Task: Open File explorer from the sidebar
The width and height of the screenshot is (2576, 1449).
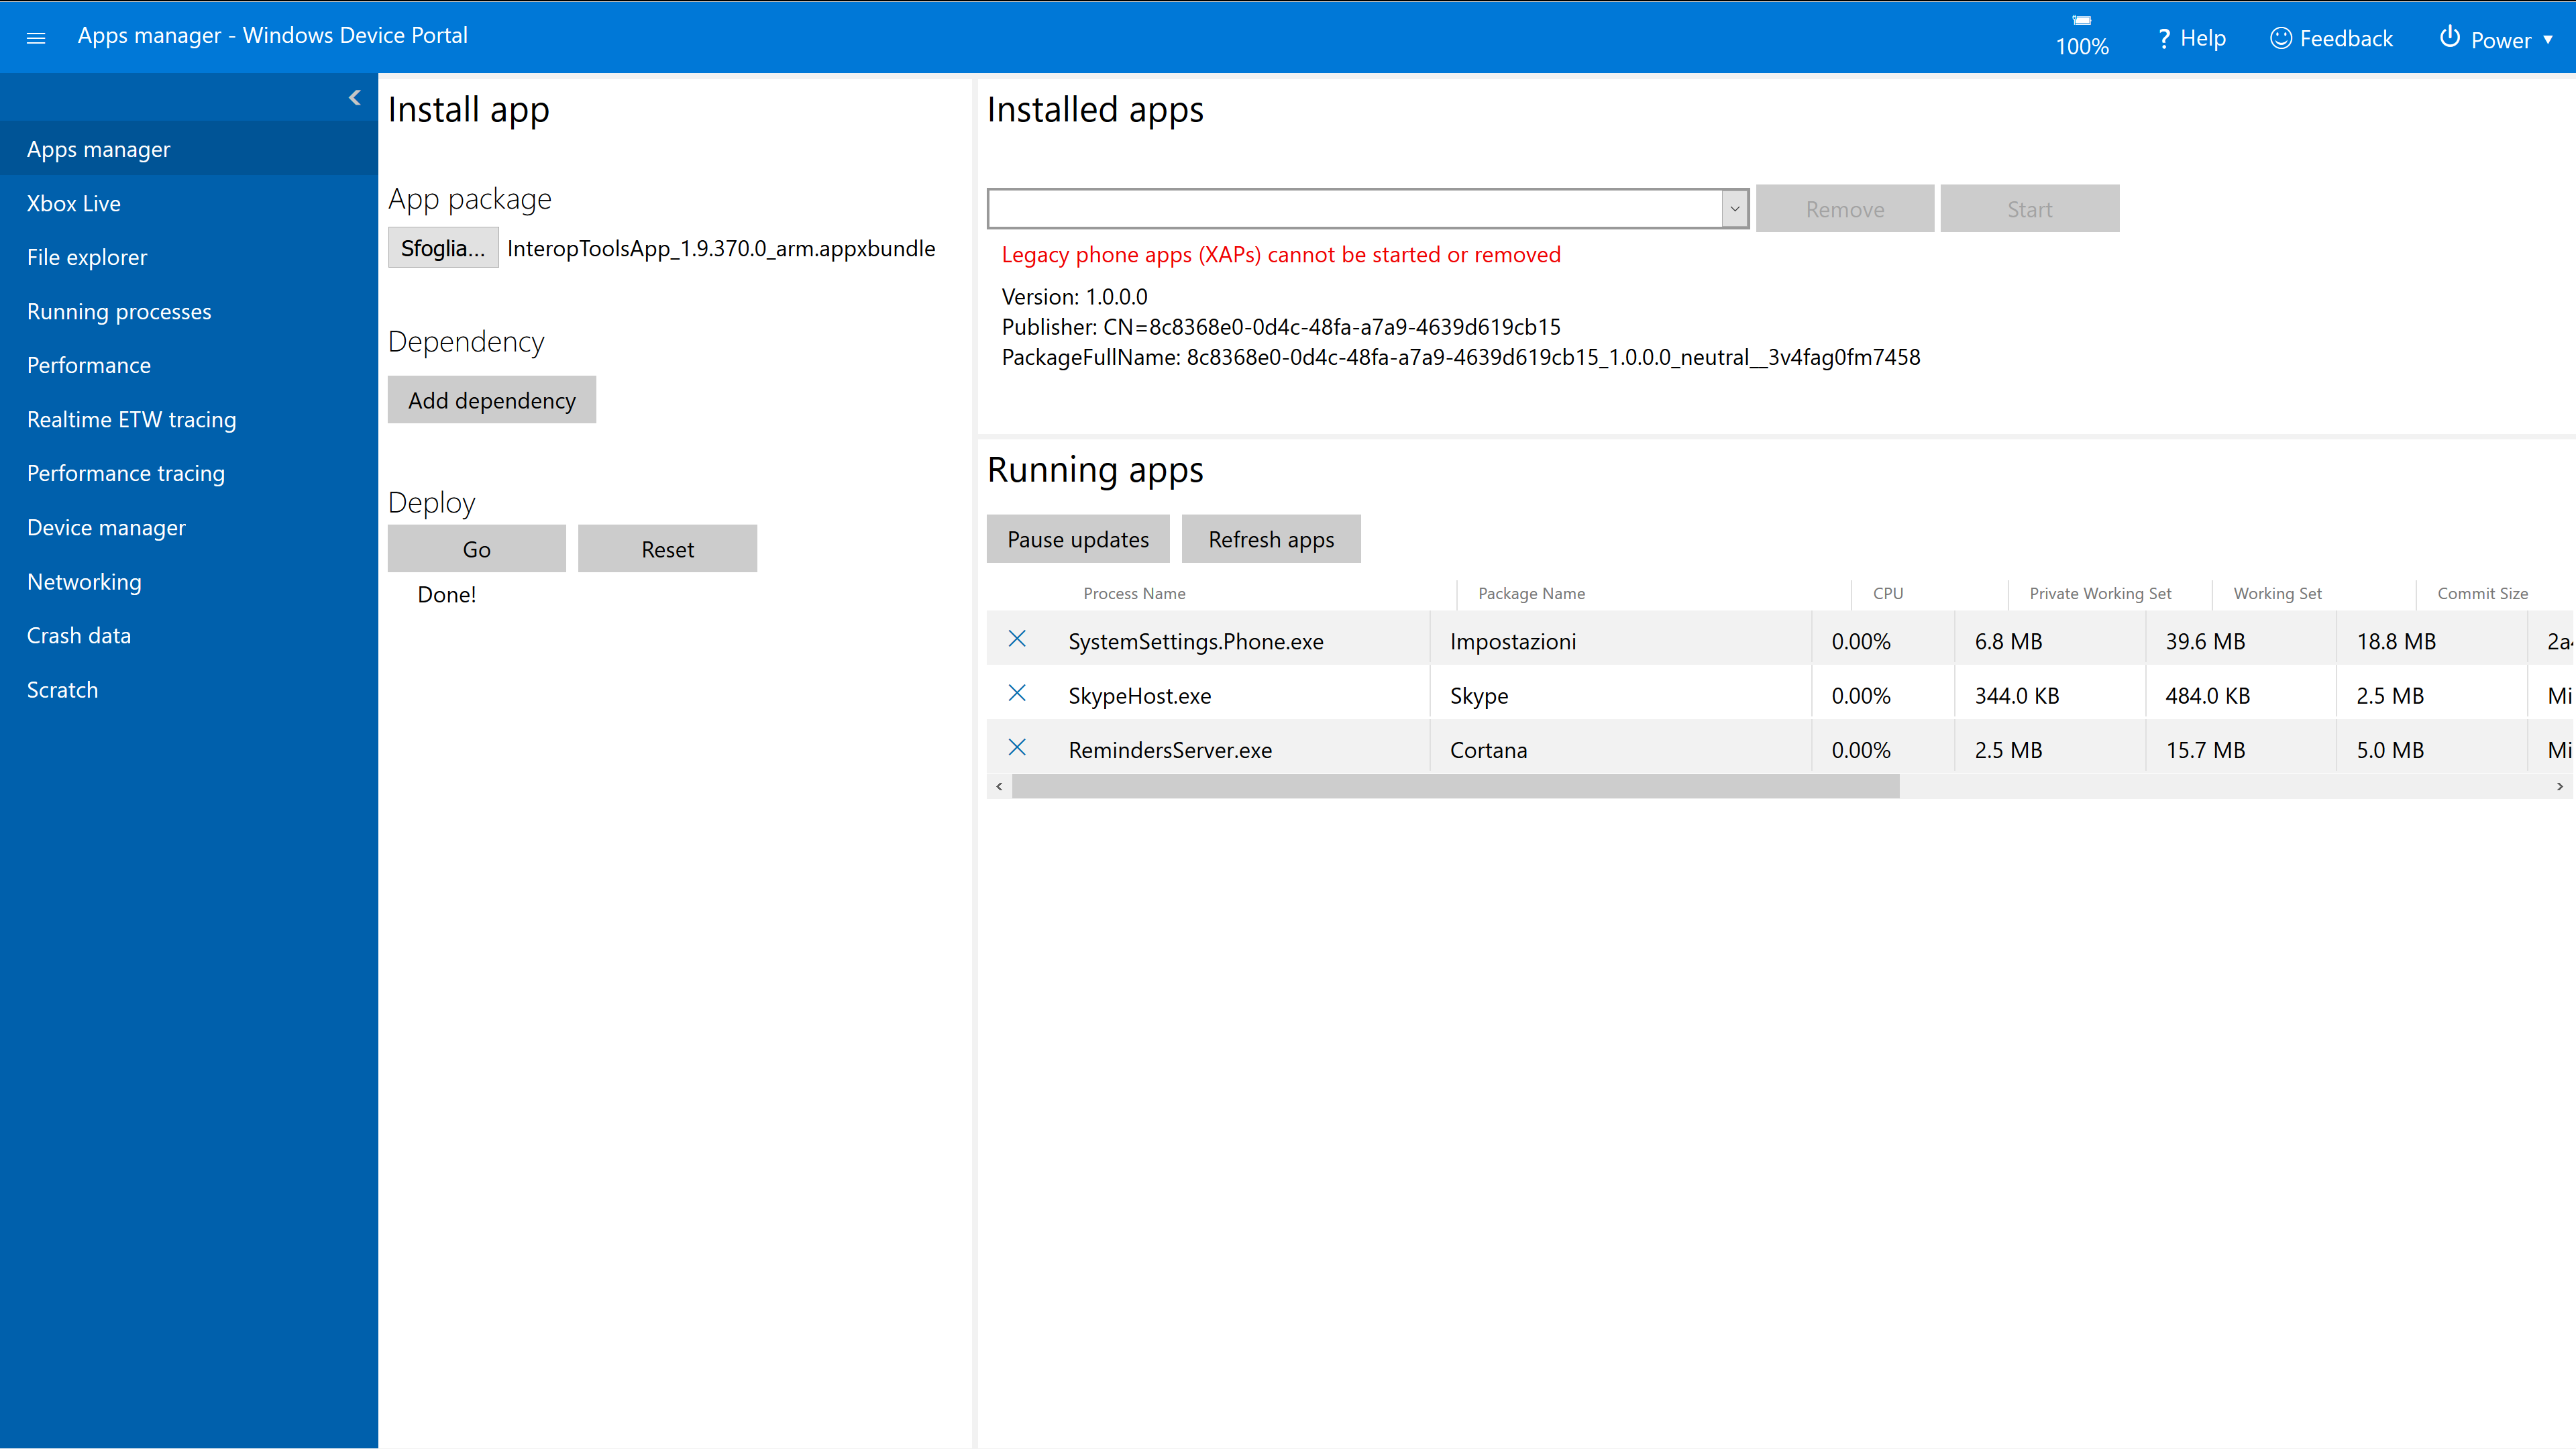Action: point(189,257)
